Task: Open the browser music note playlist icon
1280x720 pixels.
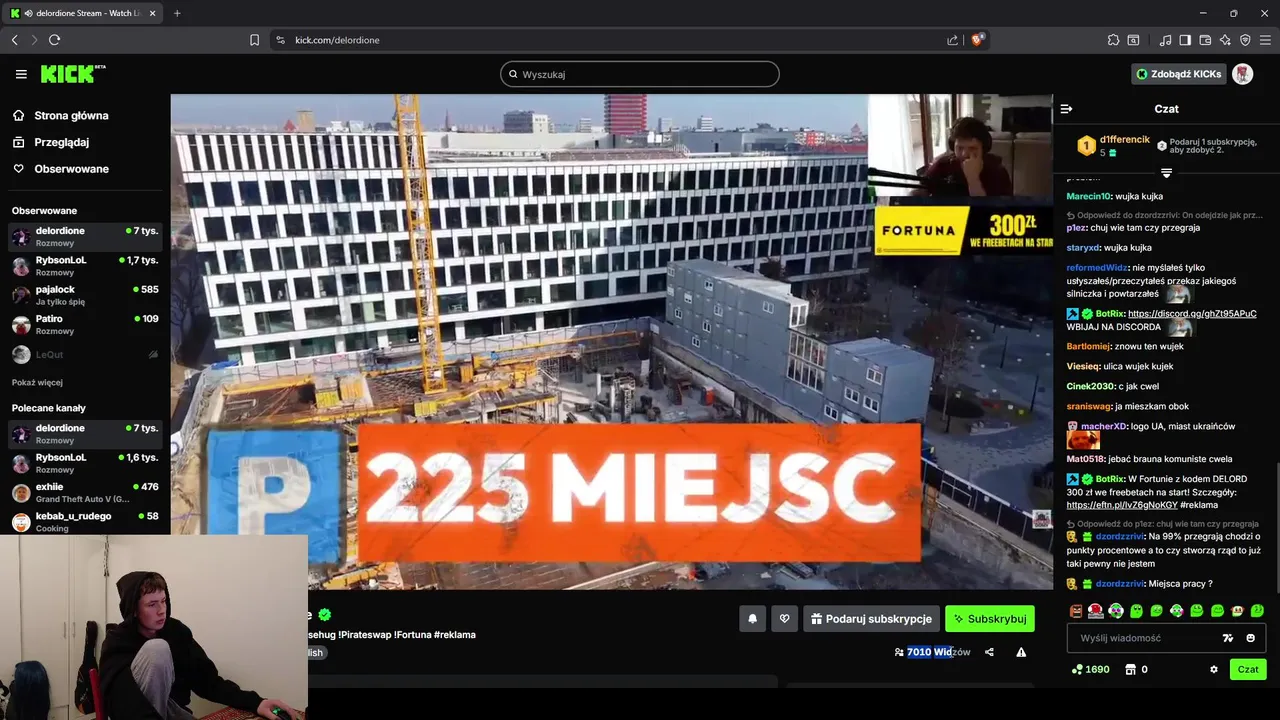Action: click(1165, 40)
